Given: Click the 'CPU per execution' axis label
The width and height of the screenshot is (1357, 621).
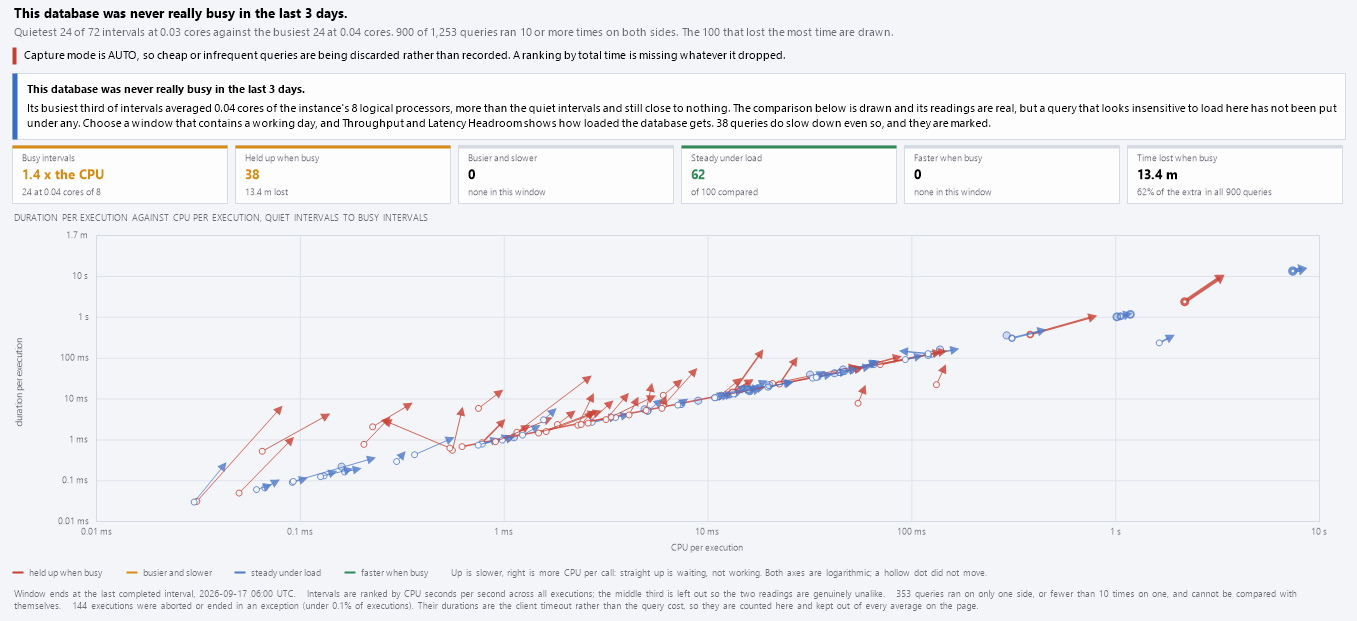Looking at the screenshot, I should click(707, 547).
